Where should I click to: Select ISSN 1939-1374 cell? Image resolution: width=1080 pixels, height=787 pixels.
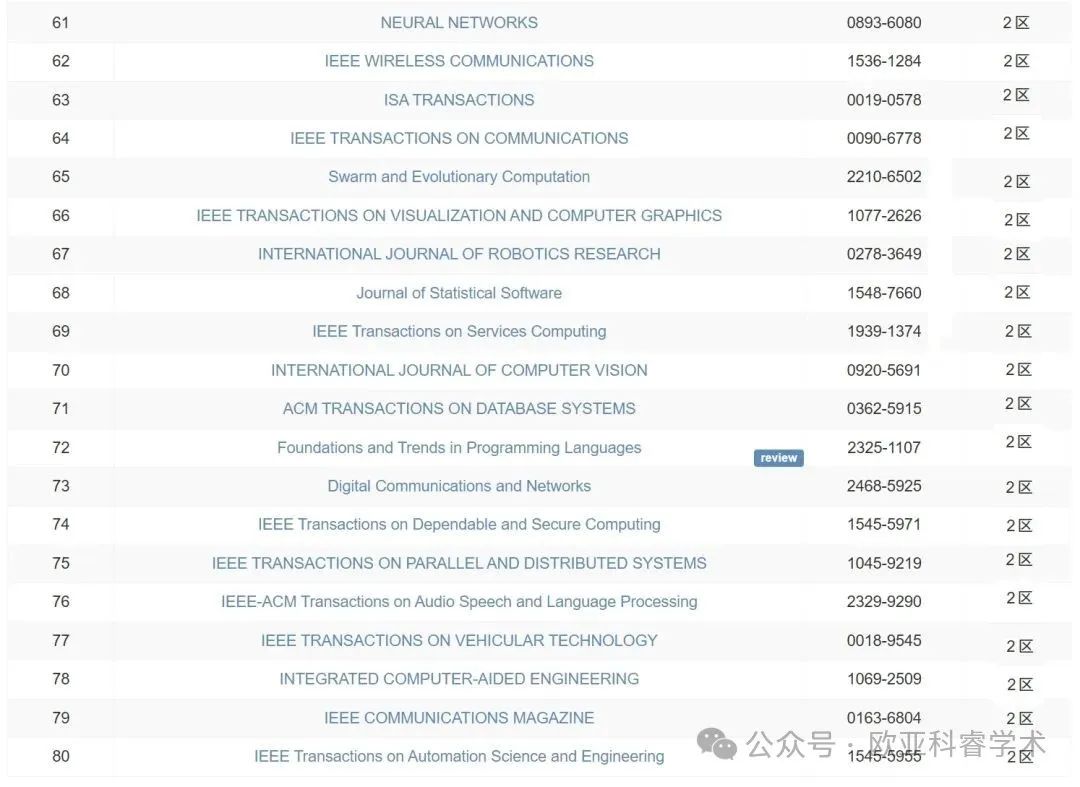[x=884, y=331]
